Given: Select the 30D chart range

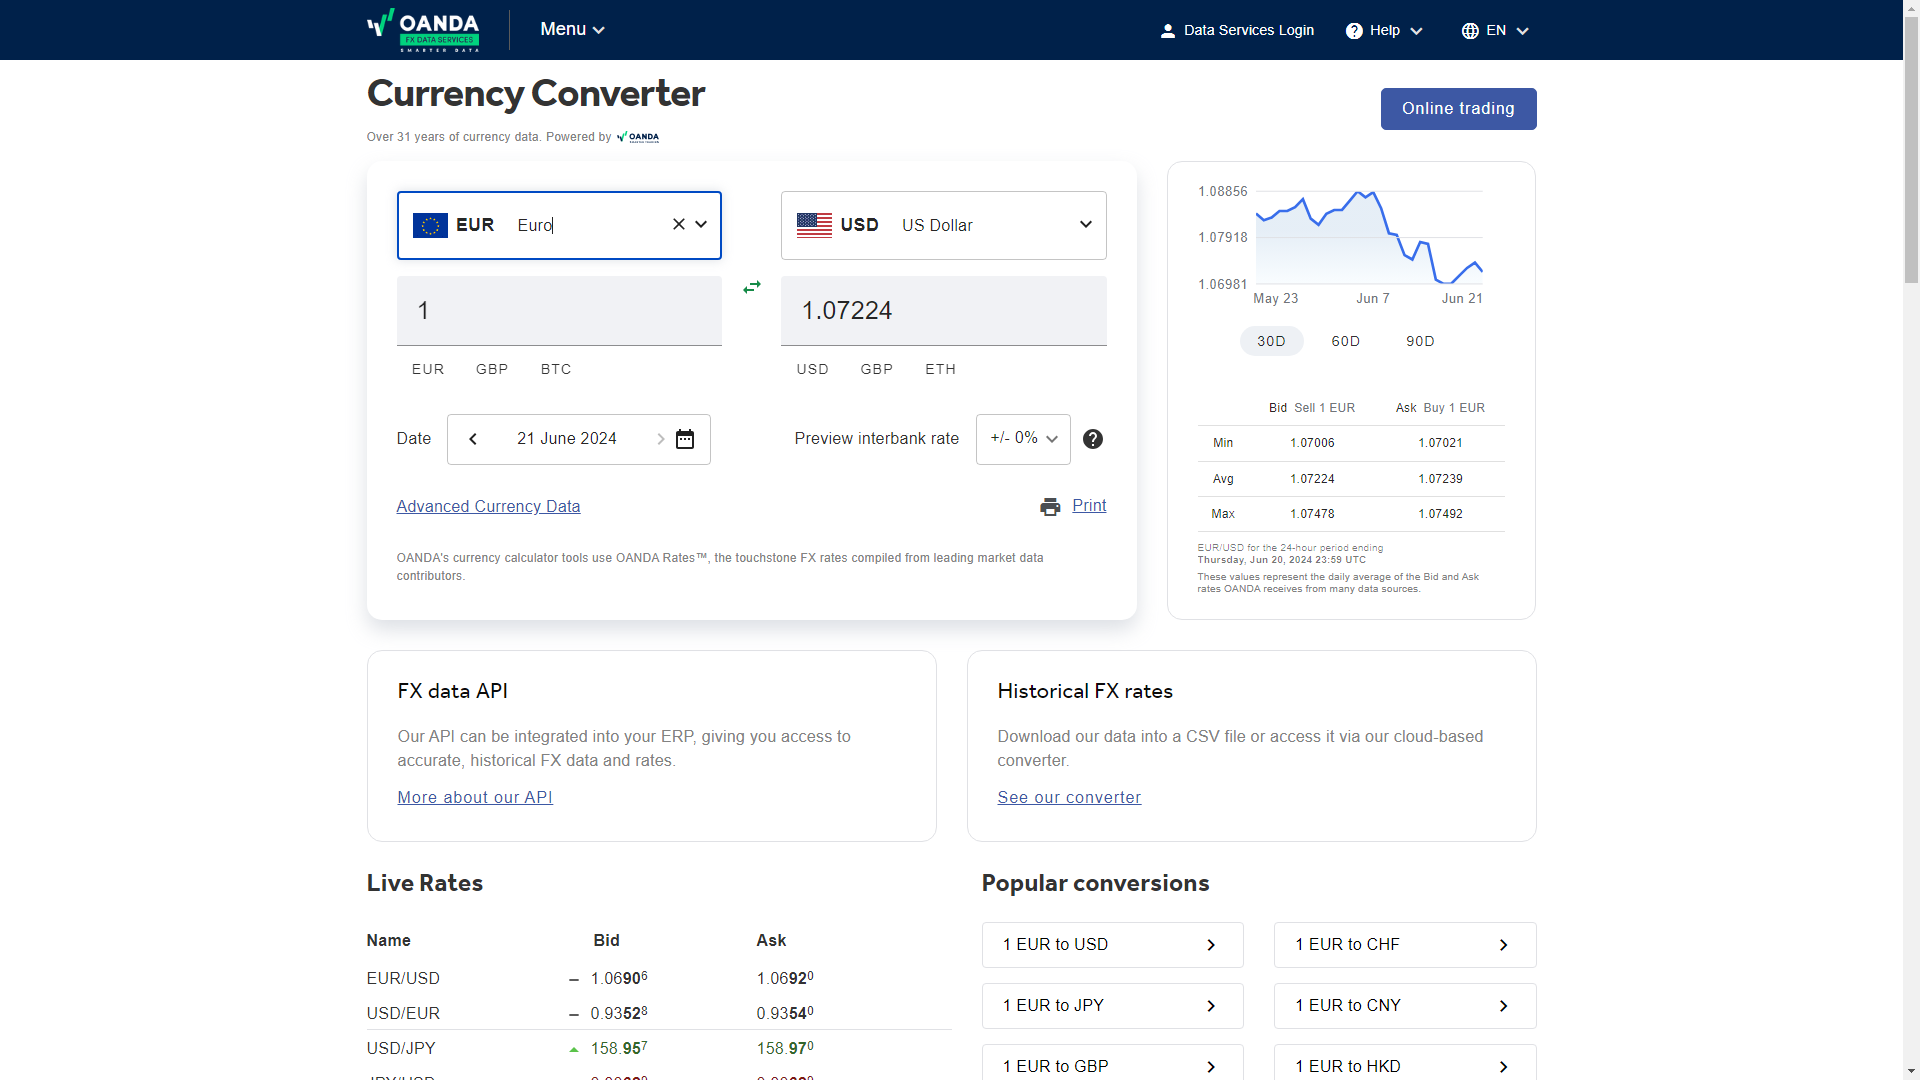Looking at the screenshot, I should click(x=1271, y=341).
